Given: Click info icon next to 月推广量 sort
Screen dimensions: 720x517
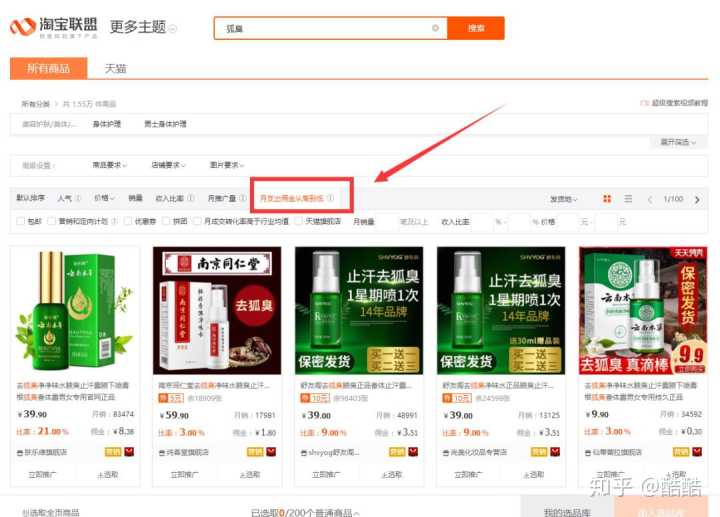Looking at the screenshot, I should tap(243, 198).
